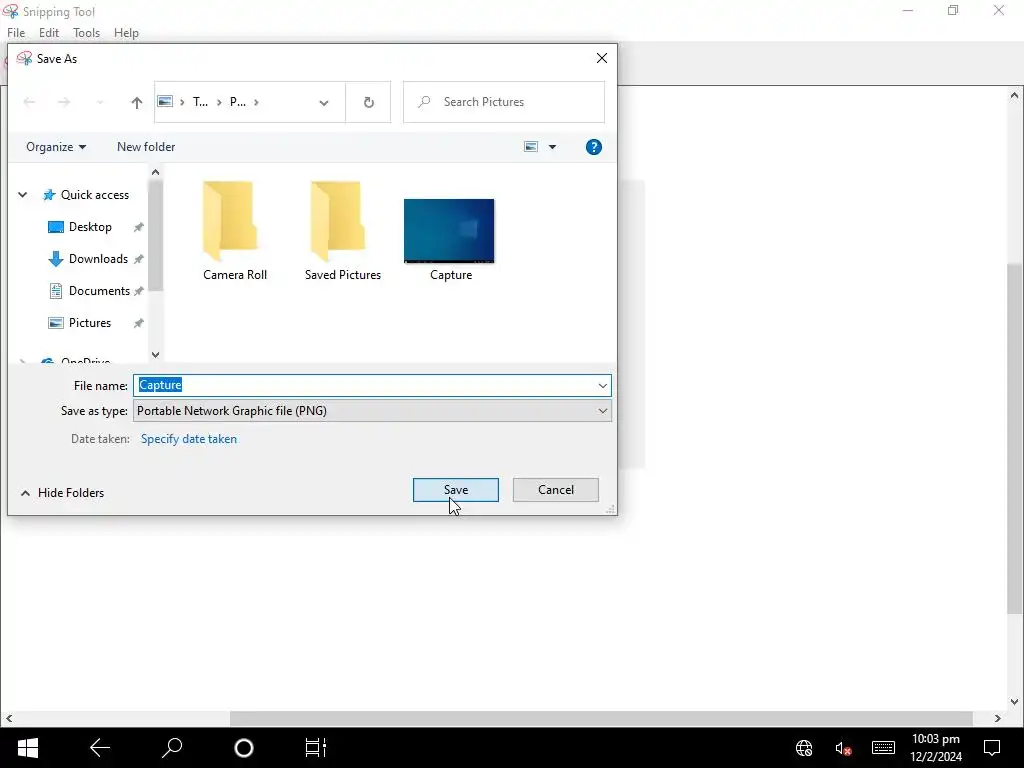Create a New folder
The image size is (1024, 768).
pyautogui.click(x=146, y=147)
